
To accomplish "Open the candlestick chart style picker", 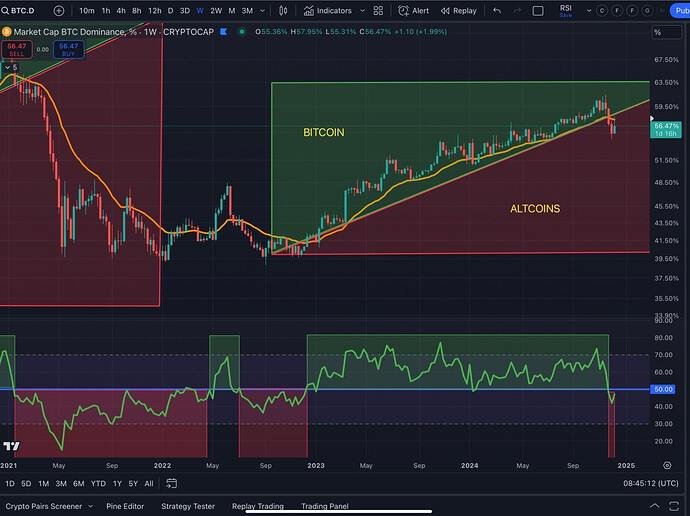I will [x=283, y=11].
